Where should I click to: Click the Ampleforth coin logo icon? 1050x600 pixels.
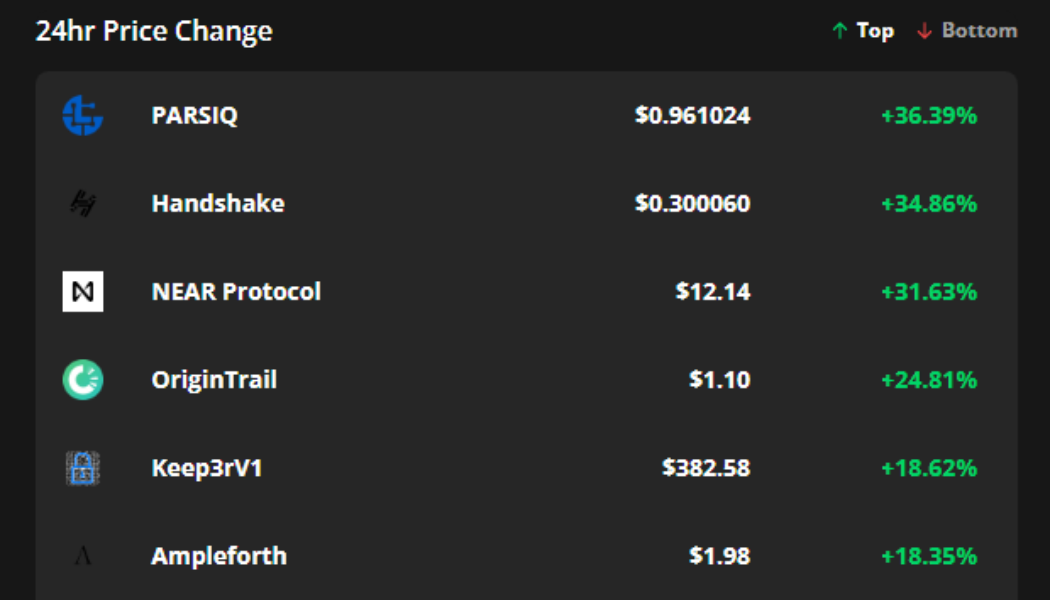83,556
